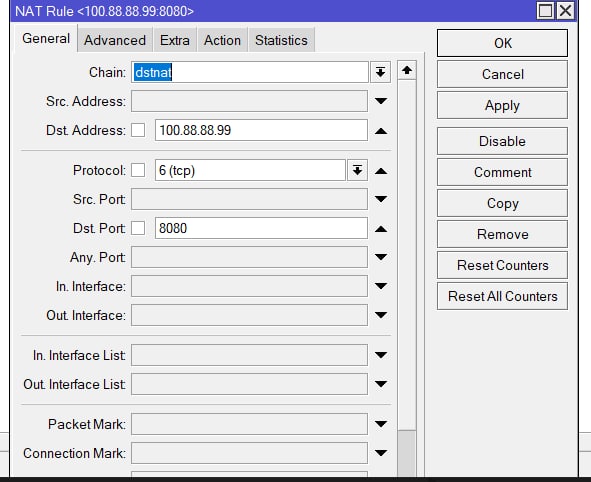The height and width of the screenshot is (482, 591).
Task: Toggle the Dst. Port negate checkbox
Action: [138, 228]
